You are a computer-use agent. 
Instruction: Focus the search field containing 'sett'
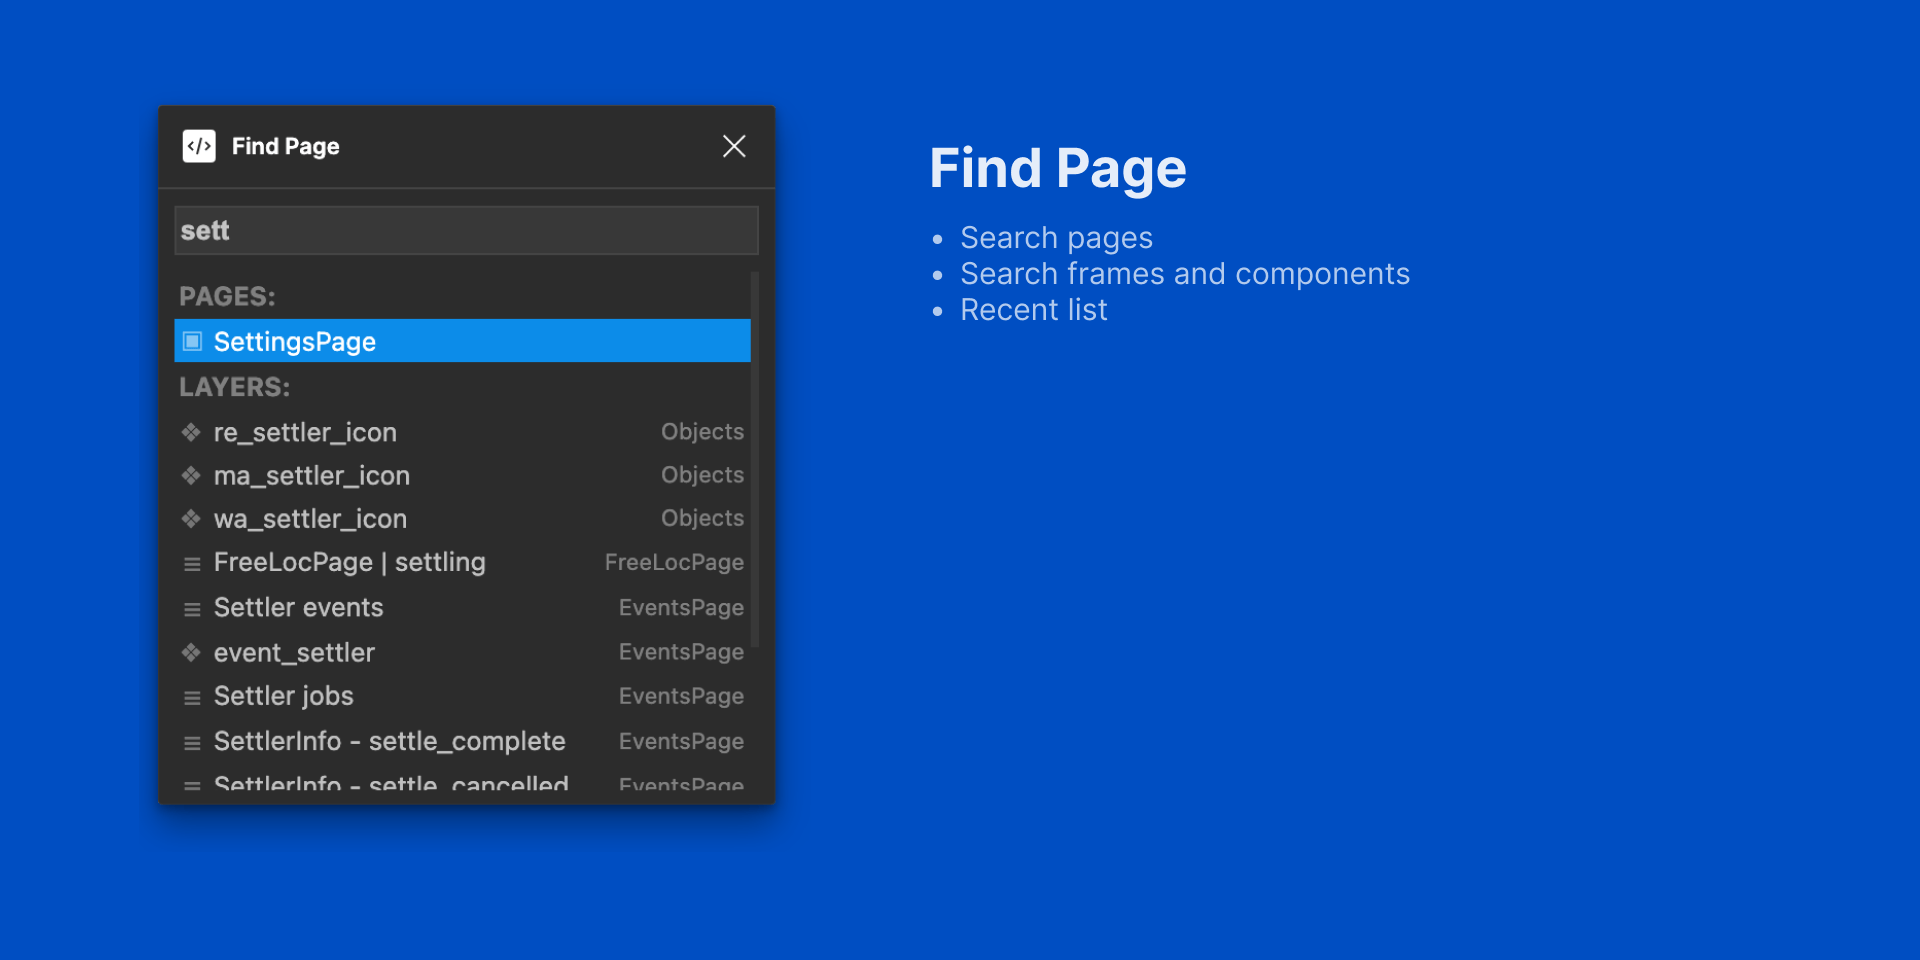pos(466,230)
